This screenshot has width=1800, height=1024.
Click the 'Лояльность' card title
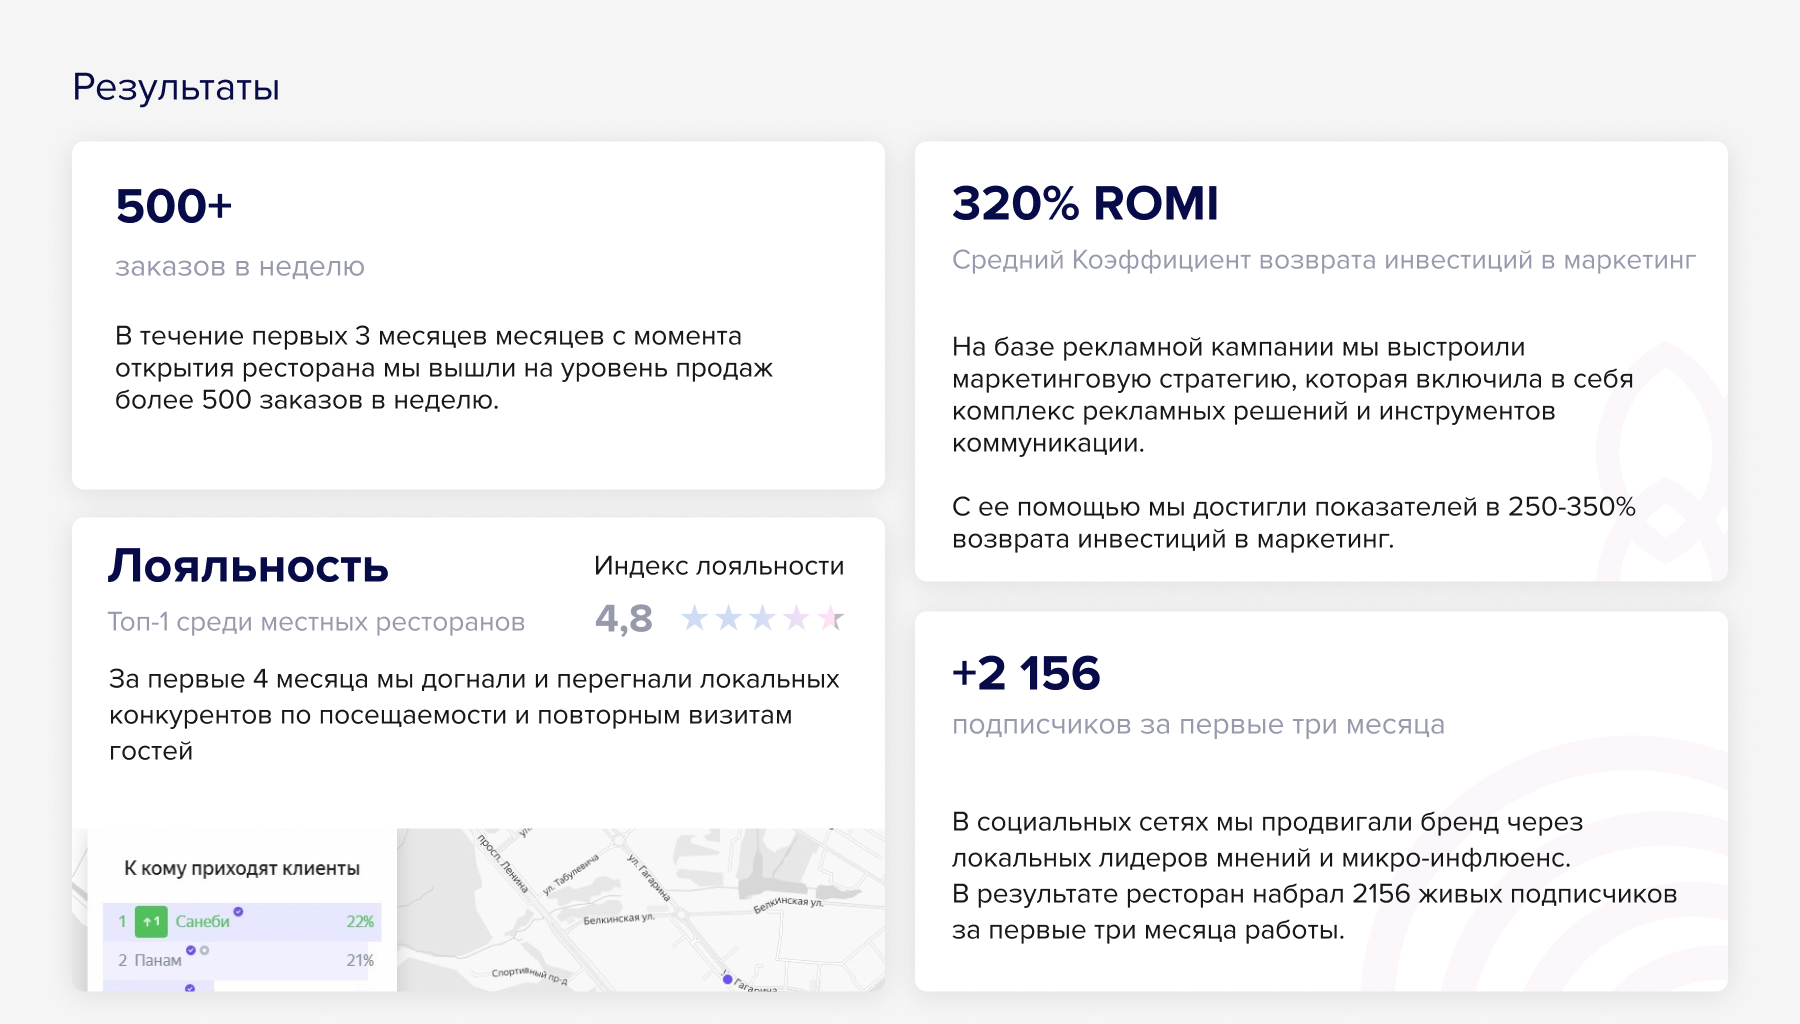click(248, 566)
